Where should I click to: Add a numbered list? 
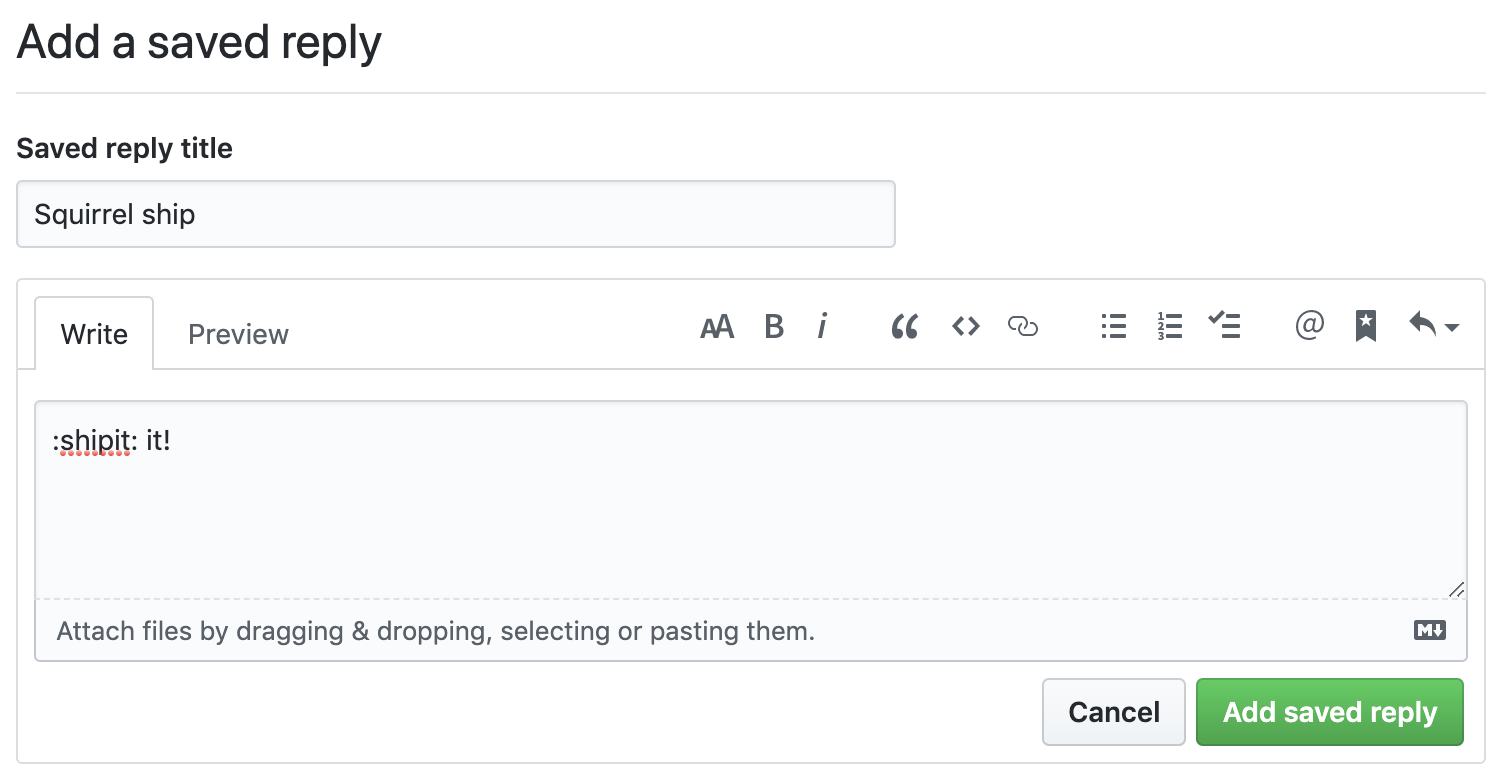(1169, 326)
